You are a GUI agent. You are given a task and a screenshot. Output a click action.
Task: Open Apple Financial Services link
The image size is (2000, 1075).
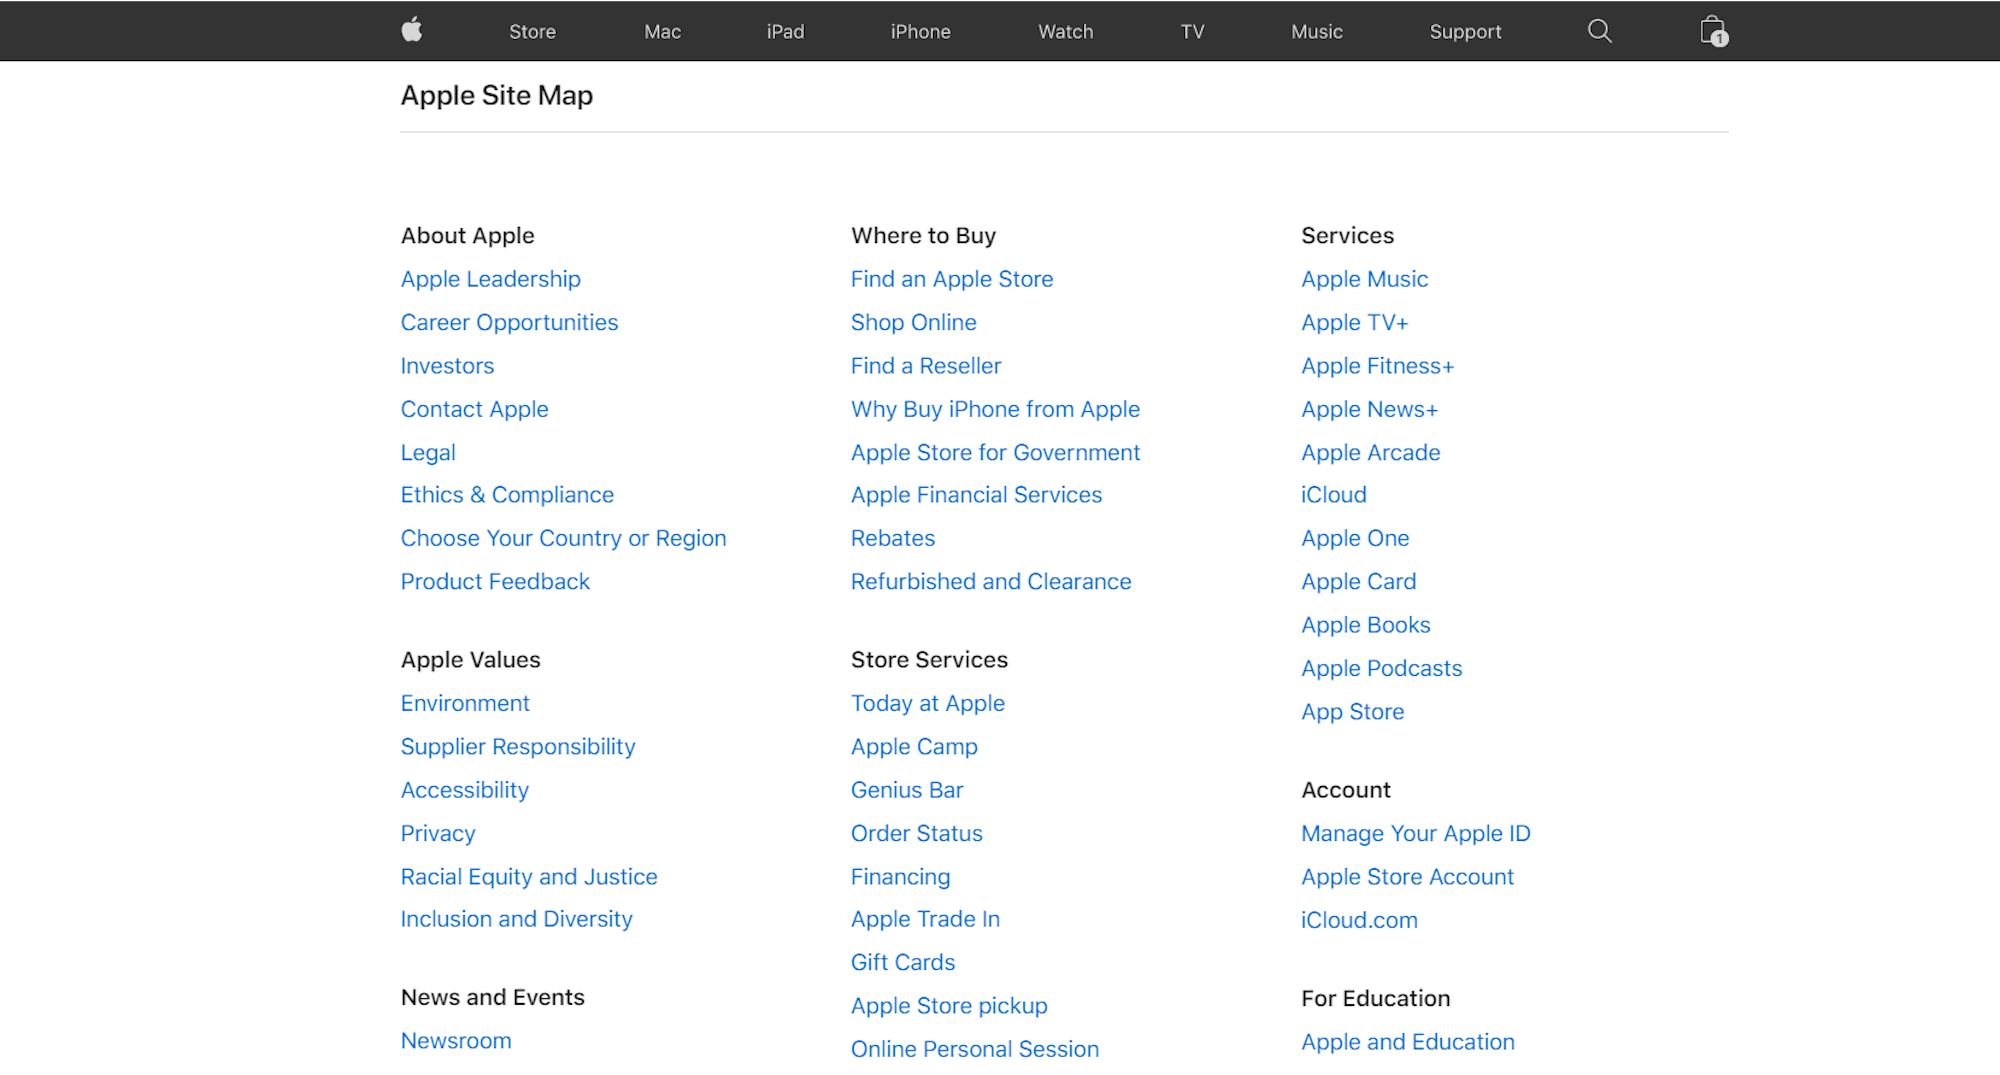click(976, 495)
